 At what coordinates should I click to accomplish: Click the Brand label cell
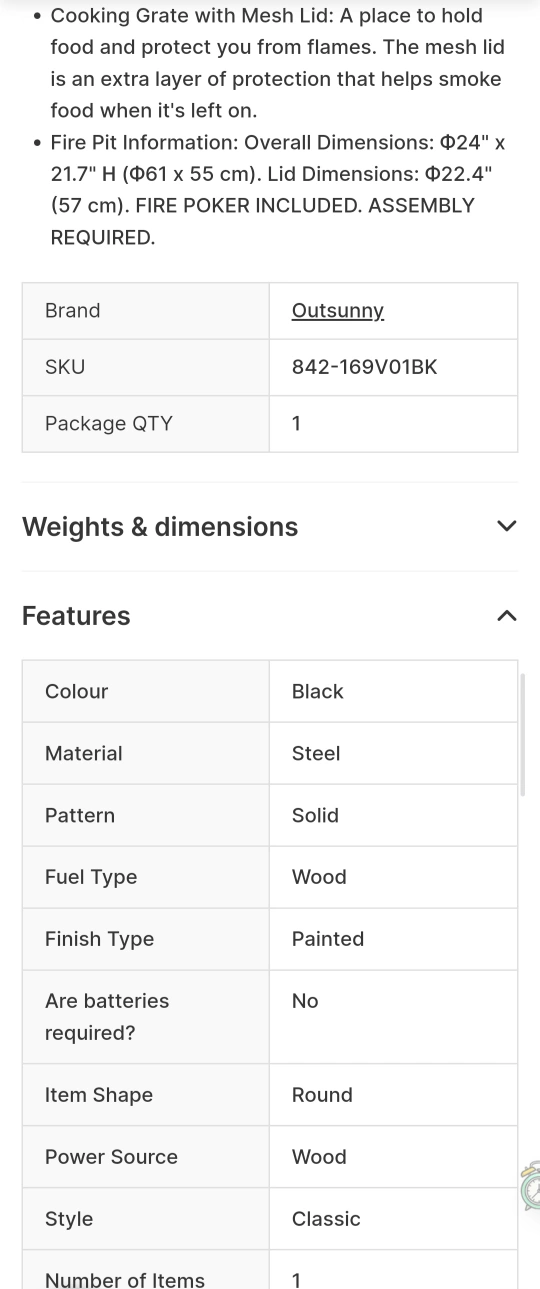(146, 311)
